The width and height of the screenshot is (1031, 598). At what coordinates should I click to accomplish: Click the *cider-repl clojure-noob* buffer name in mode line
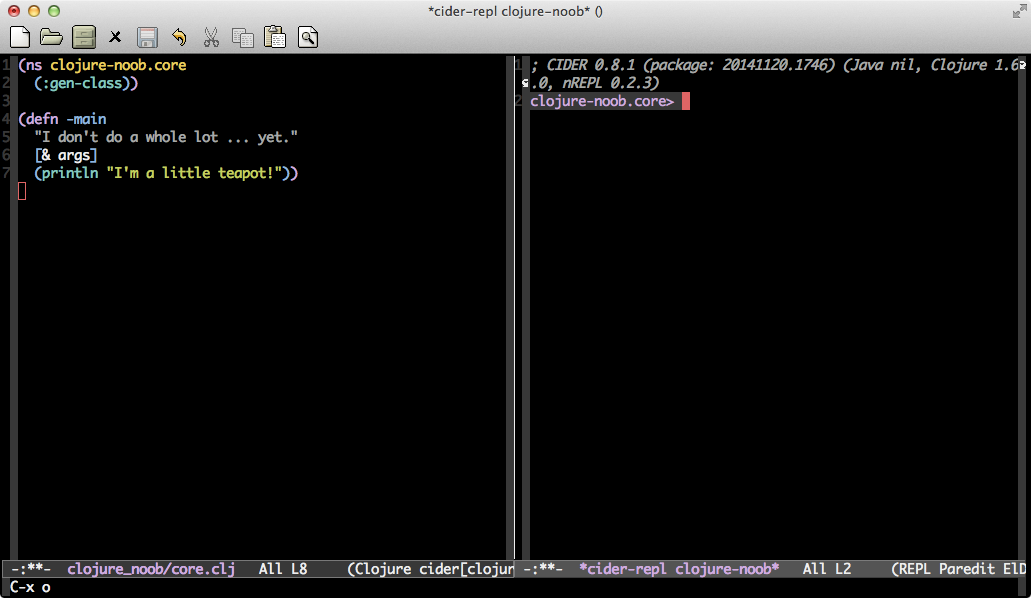[x=679, y=569]
